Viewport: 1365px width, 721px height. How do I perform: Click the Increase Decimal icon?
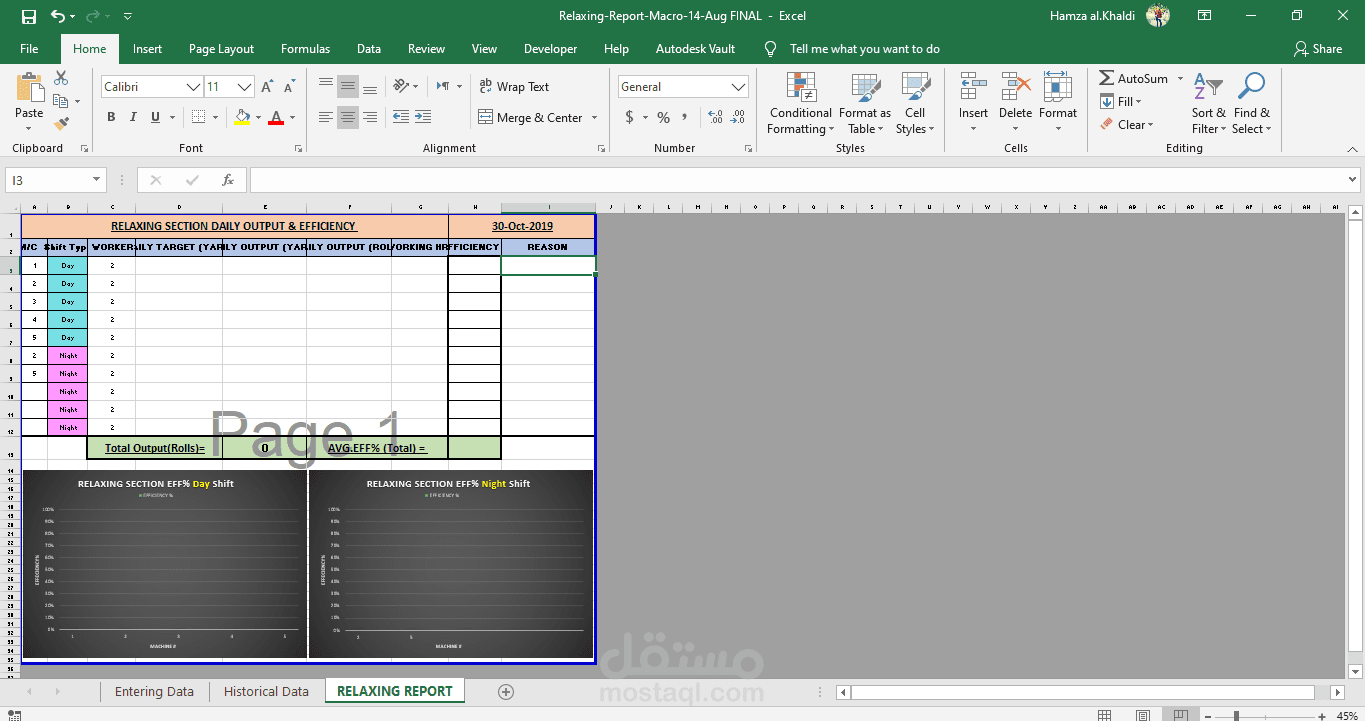[713, 117]
